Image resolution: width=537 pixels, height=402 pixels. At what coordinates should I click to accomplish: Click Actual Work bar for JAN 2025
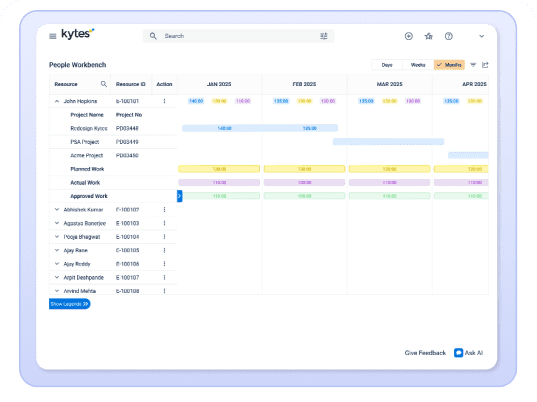(219, 183)
